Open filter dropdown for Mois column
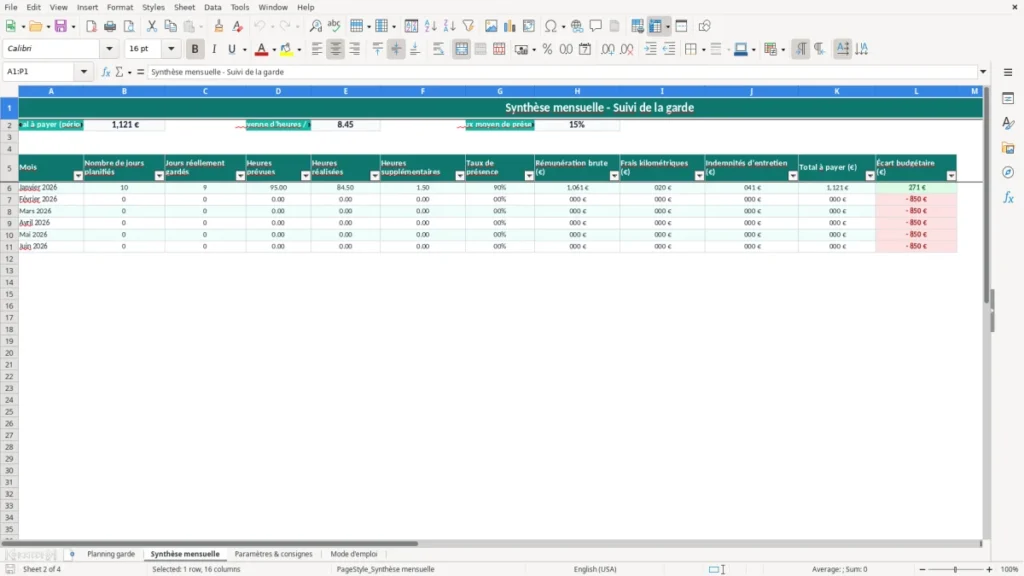This screenshot has height=576, width=1024. pyautogui.click(x=78, y=176)
